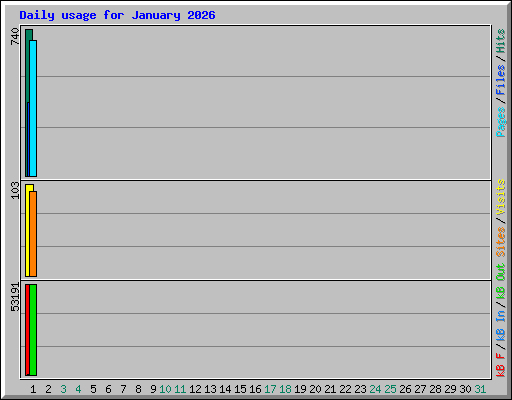Click day 29 on the x-axis
Image resolution: width=512 pixels, height=400 pixels.
click(450, 389)
